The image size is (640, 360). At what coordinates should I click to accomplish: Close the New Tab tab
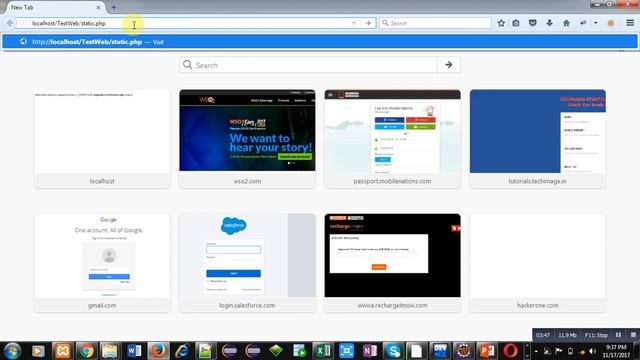98,7
